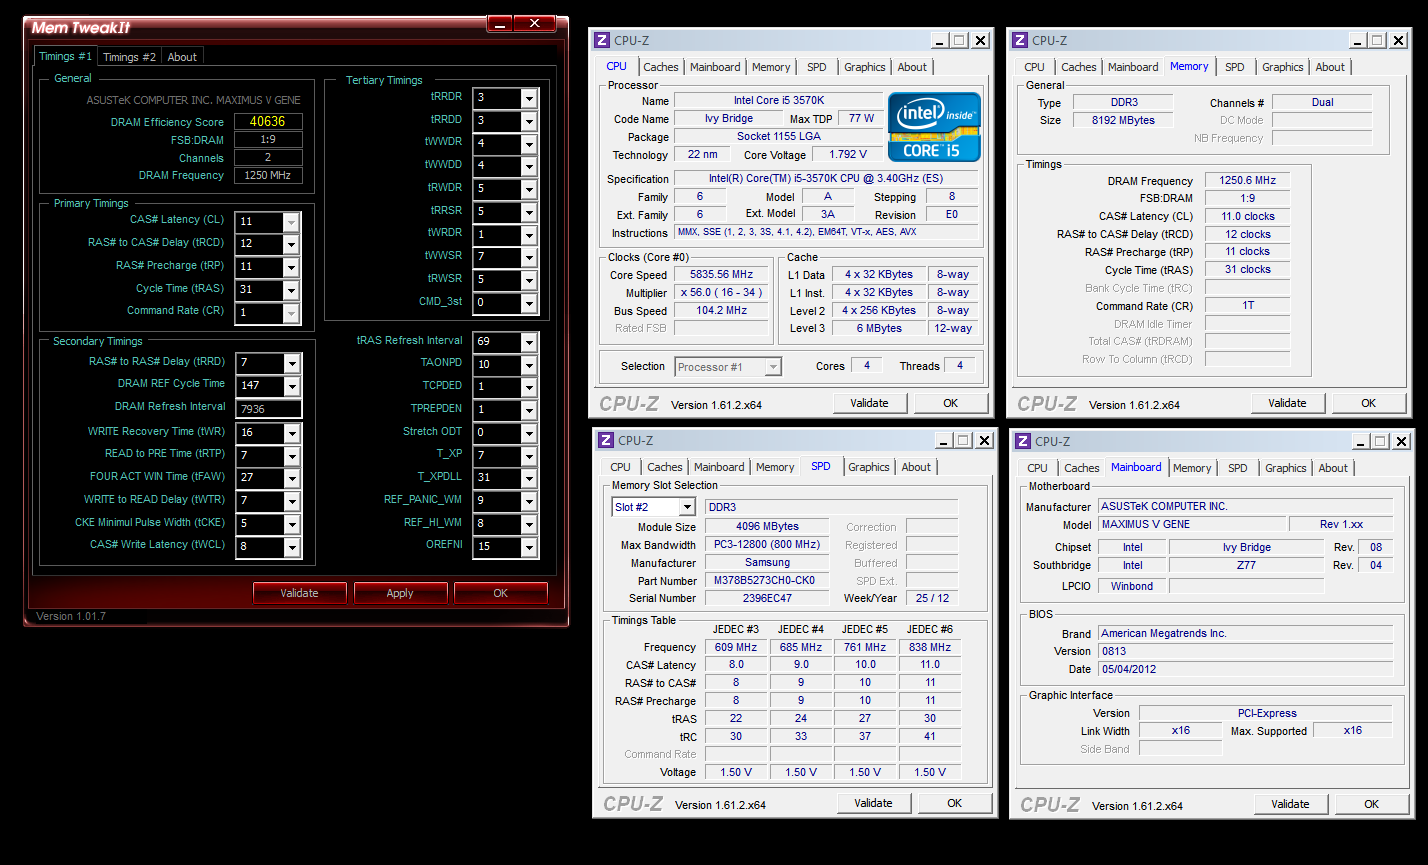Click Validate in the CPU-Z SPD window
The image size is (1428, 865).
coord(874,803)
